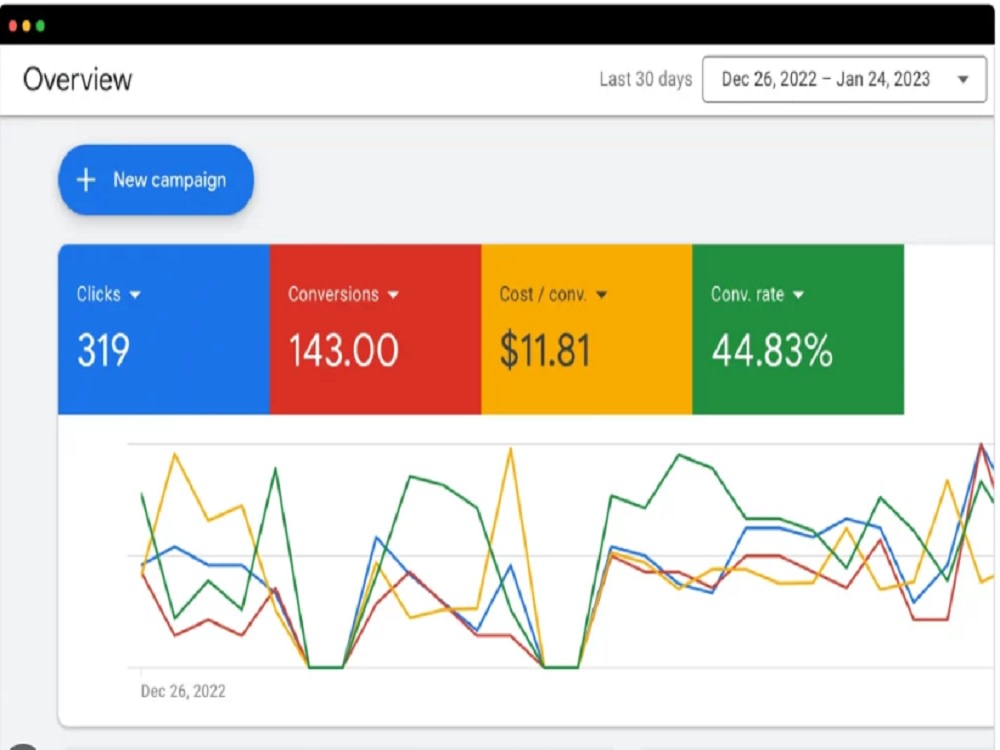Click the Last 30 days label

(645, 79)
